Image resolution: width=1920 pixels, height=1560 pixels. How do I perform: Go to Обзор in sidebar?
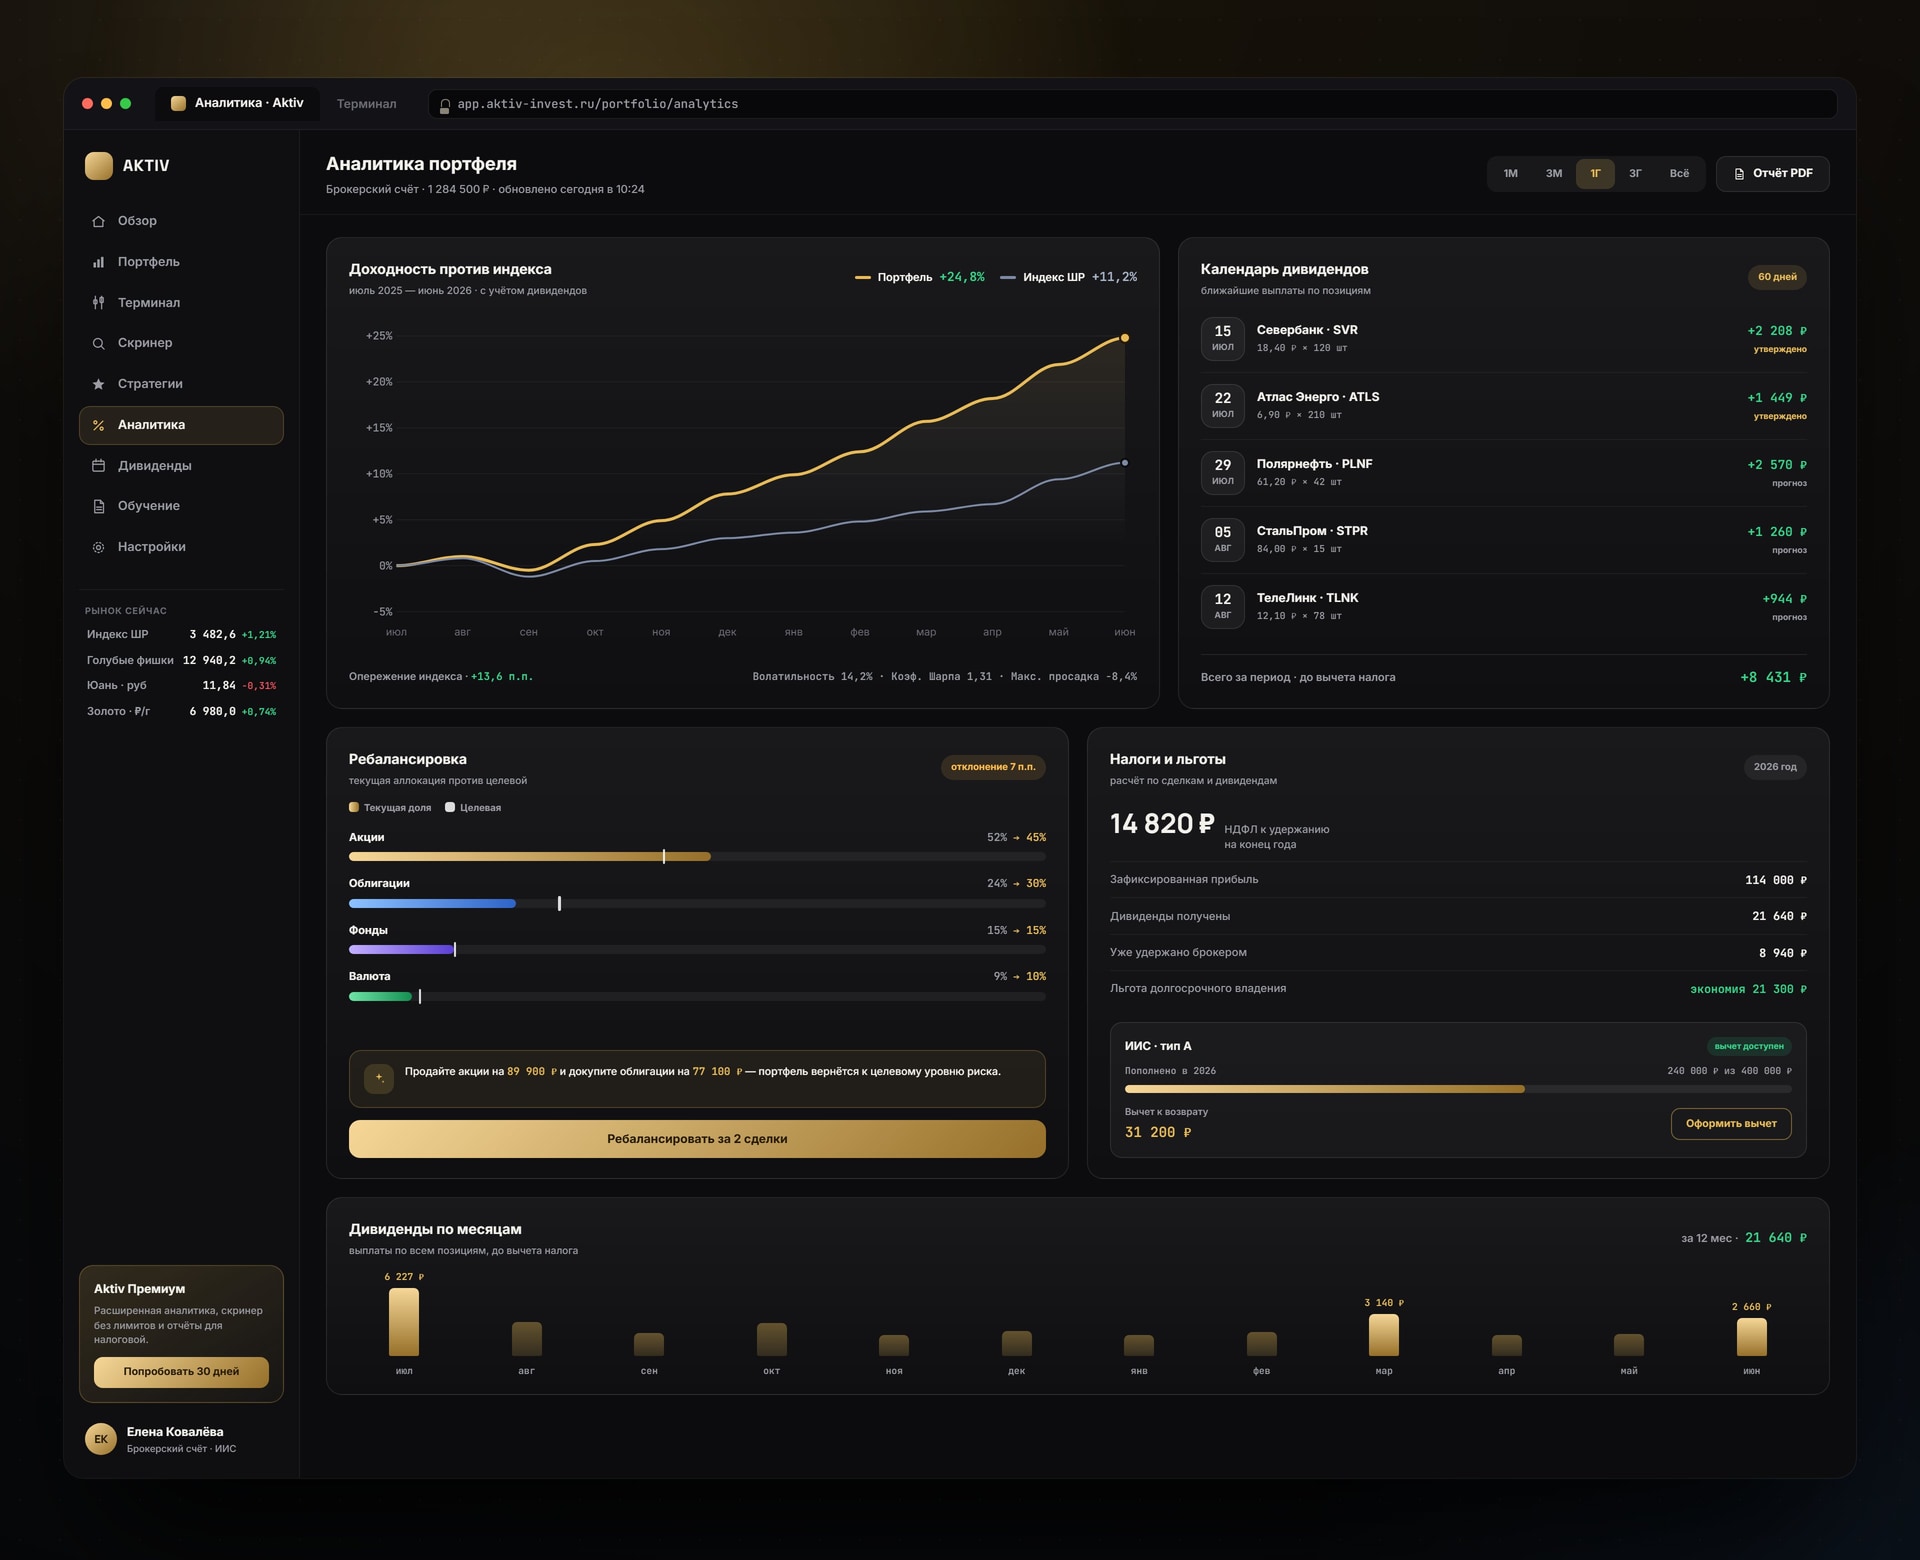tap(181, 221)
